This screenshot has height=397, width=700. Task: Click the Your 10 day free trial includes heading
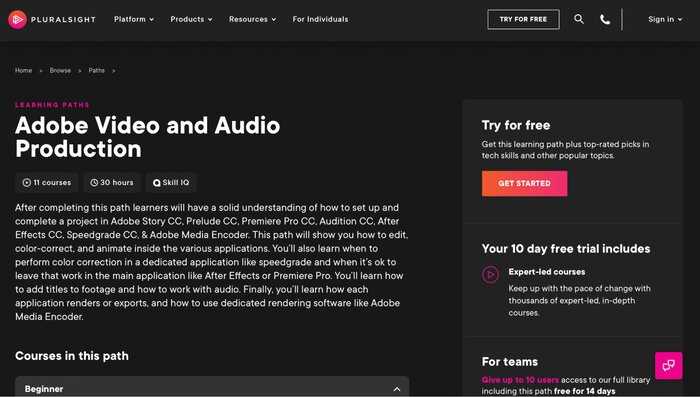point(566,249)
